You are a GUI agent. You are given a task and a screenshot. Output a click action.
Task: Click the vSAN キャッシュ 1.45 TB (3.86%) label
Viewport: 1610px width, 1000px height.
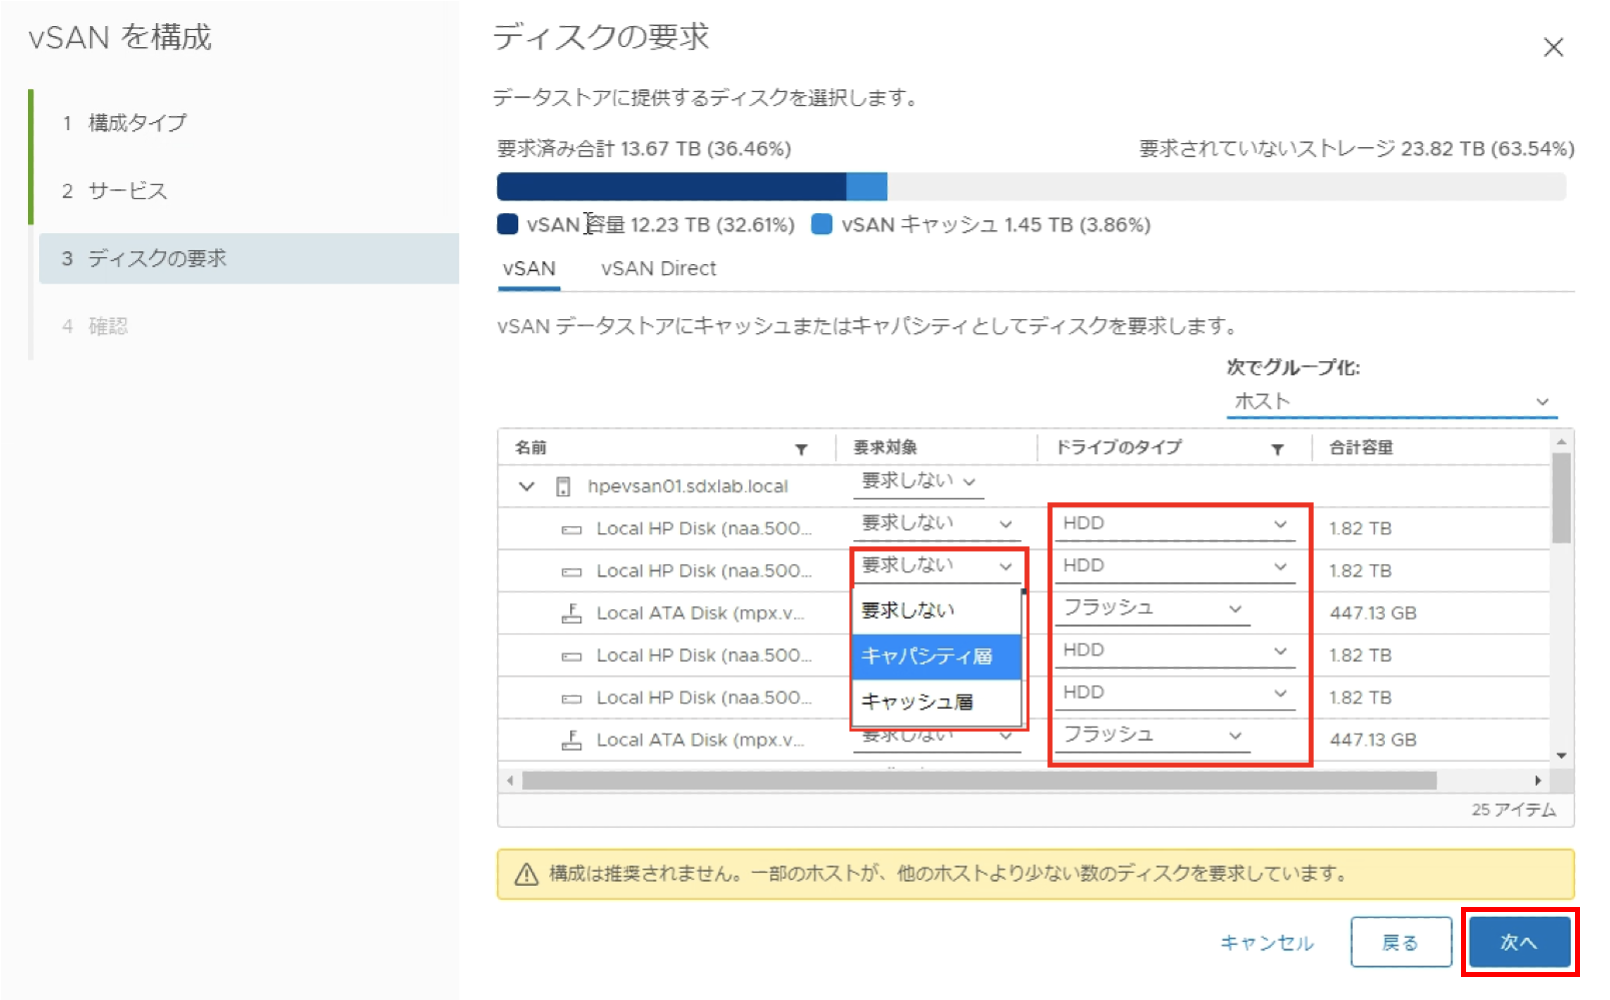point(996,225)
